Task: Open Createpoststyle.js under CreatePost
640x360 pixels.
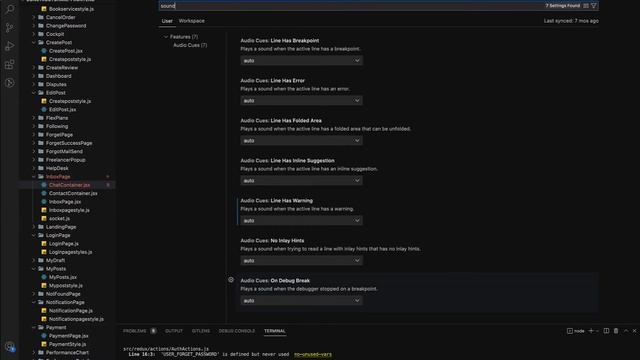Action: (70, 59)
